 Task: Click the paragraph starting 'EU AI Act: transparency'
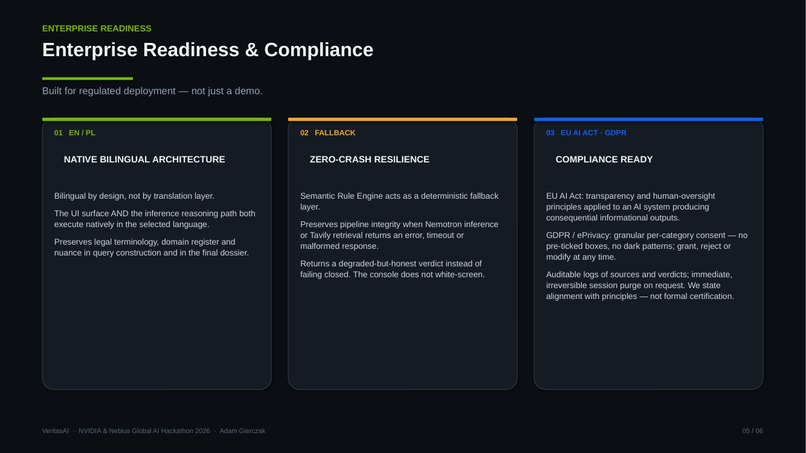pyautogui.click(x=630, y=207)
